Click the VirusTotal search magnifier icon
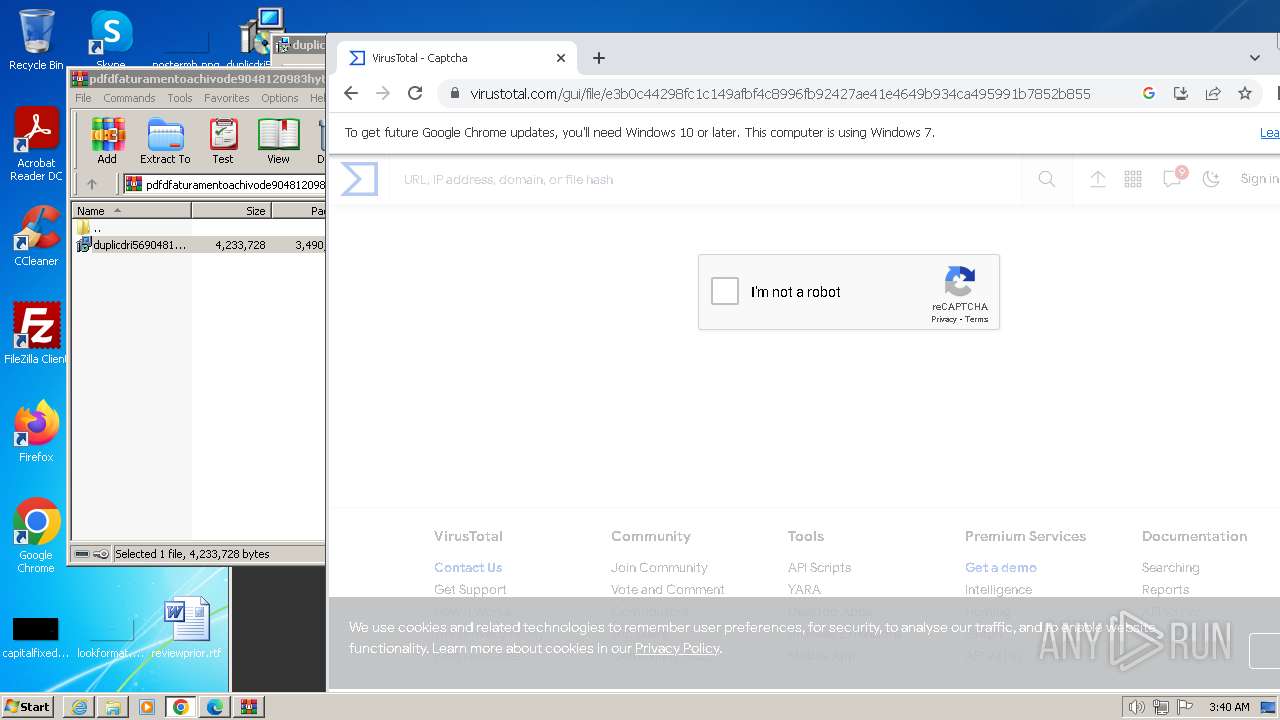Screen dimensions: 1280x720 pos(1046,179)
